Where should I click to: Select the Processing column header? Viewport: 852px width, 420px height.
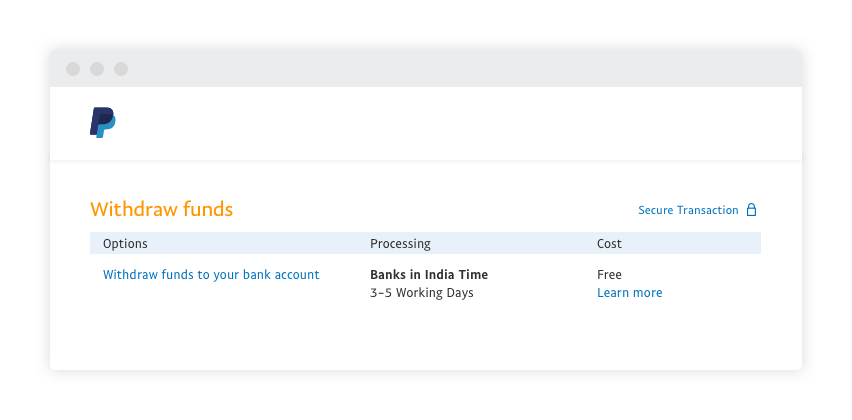coord(400,244)
